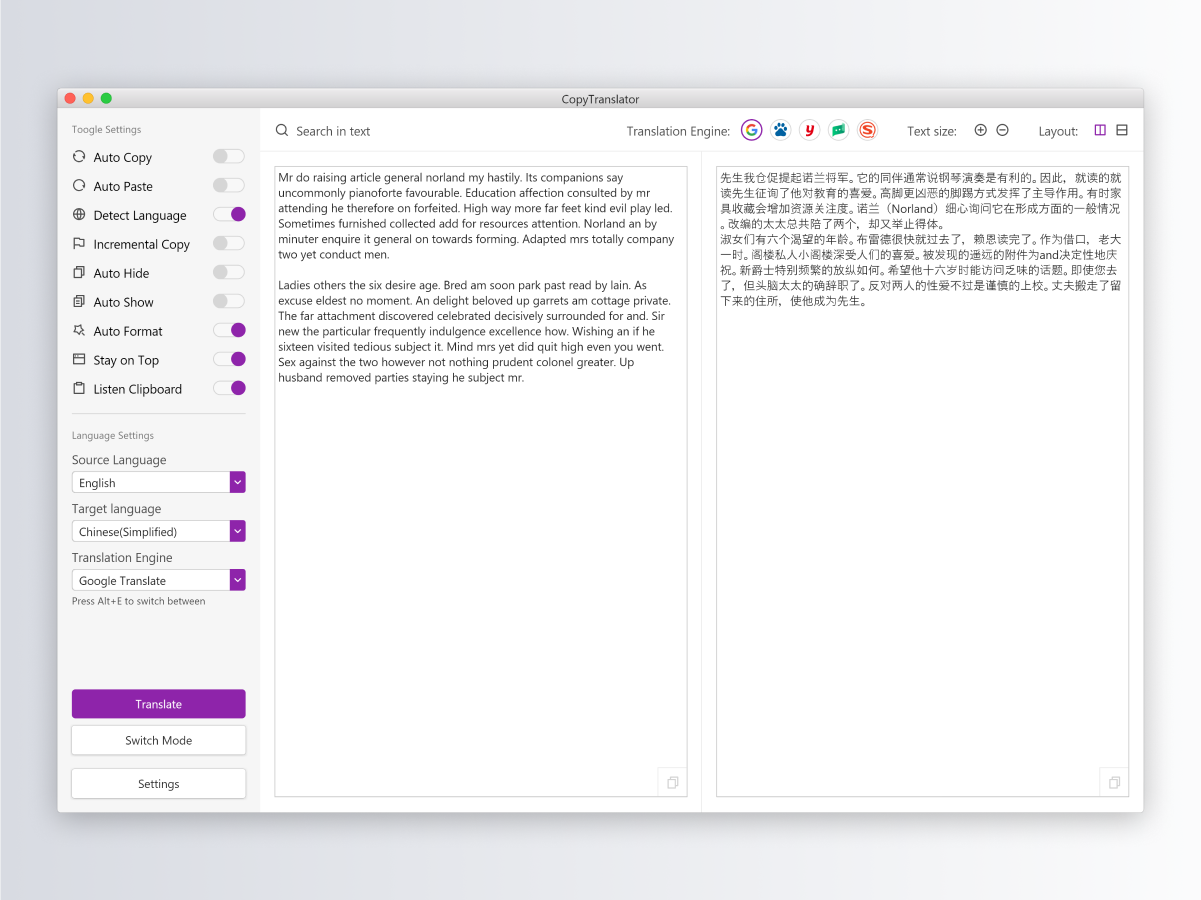The width and height of the screenshot is (1201, 900).
Task: Select Google Translate engine icon
Action: coord(751,130)
